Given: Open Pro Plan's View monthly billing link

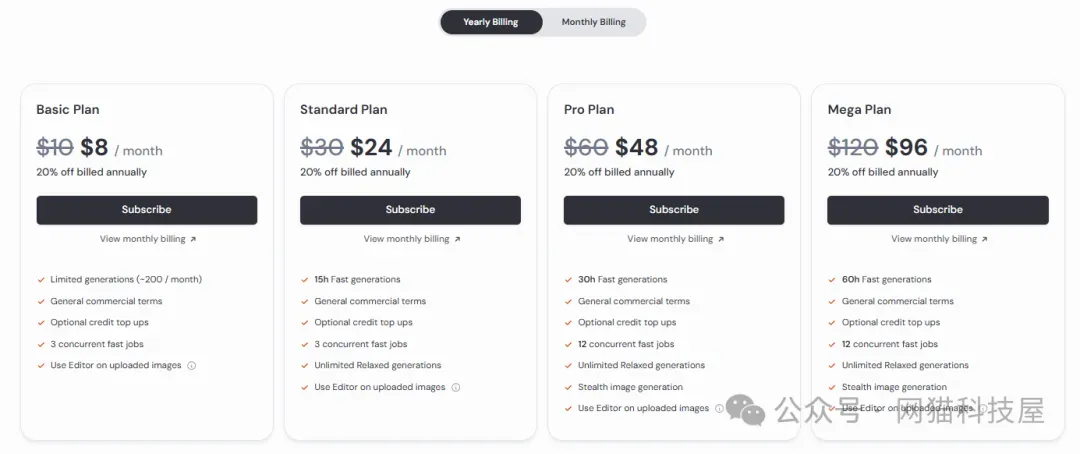Looking at the screenshot, I should [x=675, y=239].
